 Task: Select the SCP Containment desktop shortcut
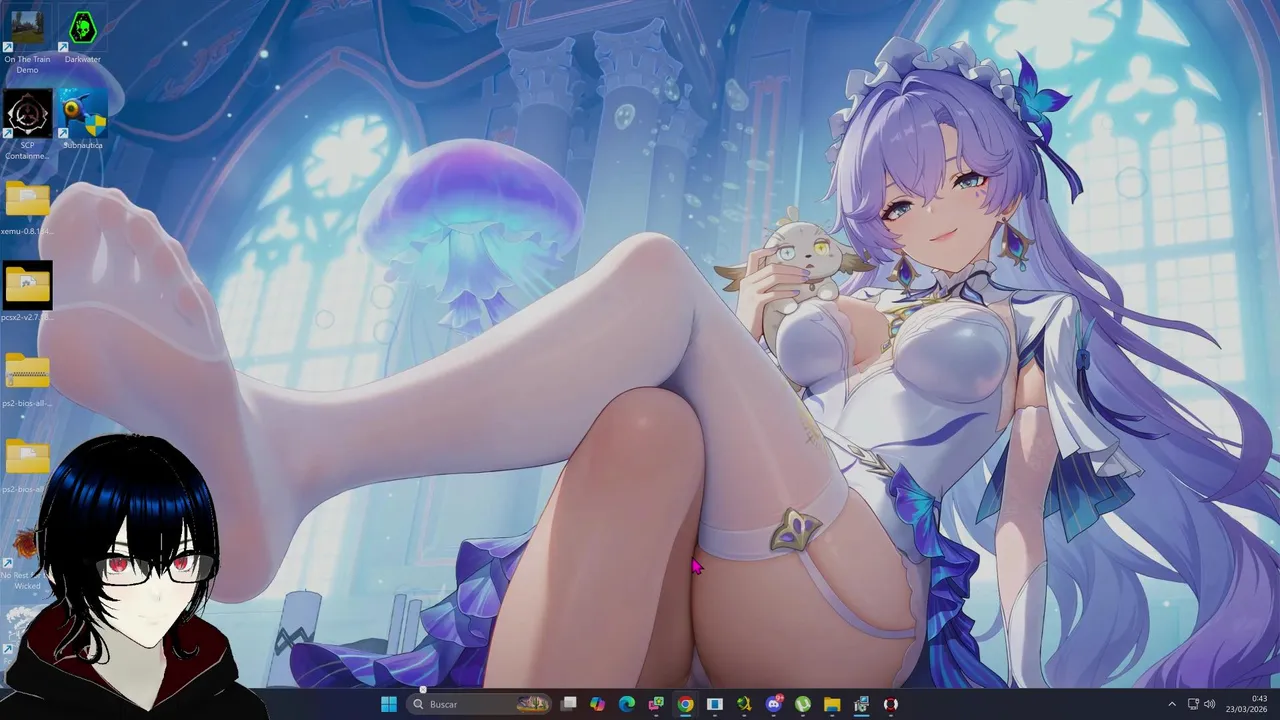click(x=27, y=126)
